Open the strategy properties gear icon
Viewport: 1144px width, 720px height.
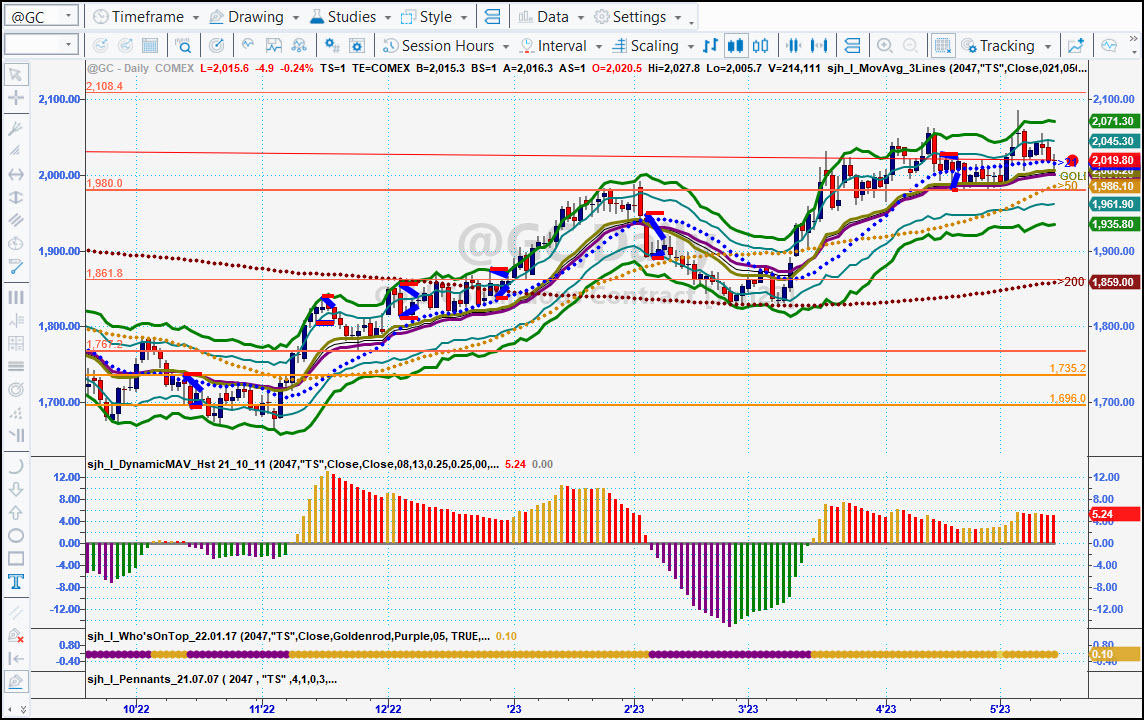pos(331,46)
